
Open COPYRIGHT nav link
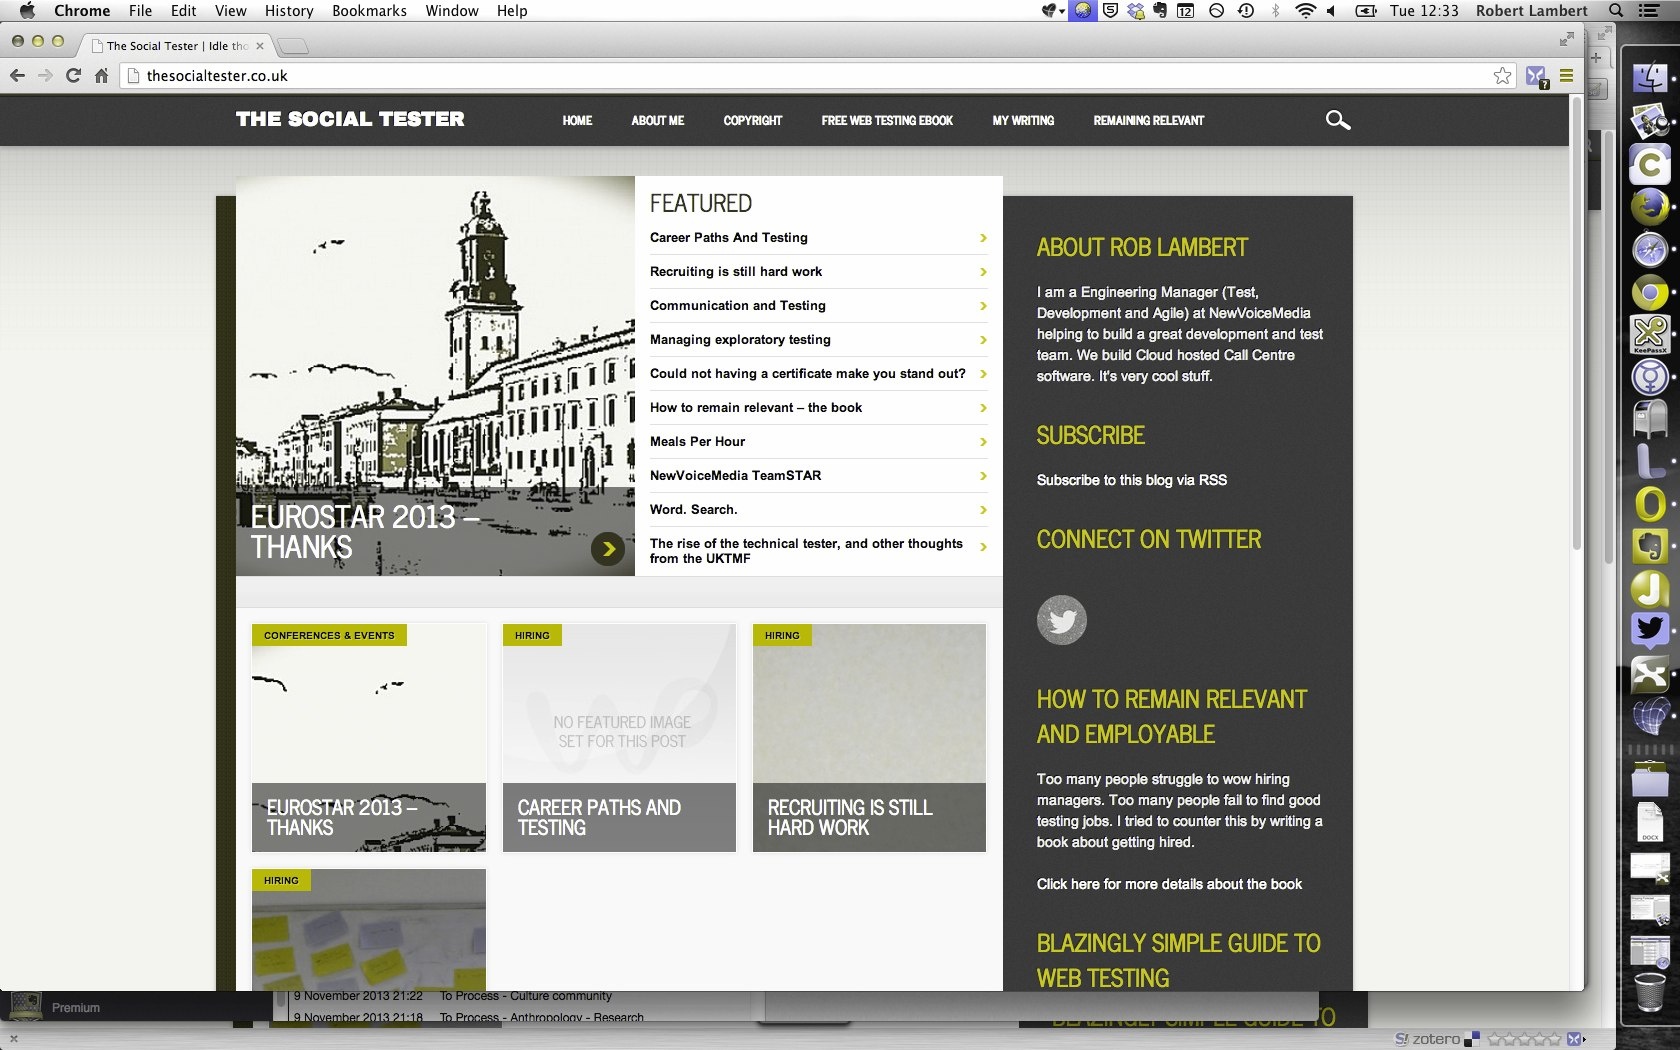coord(753,121)
